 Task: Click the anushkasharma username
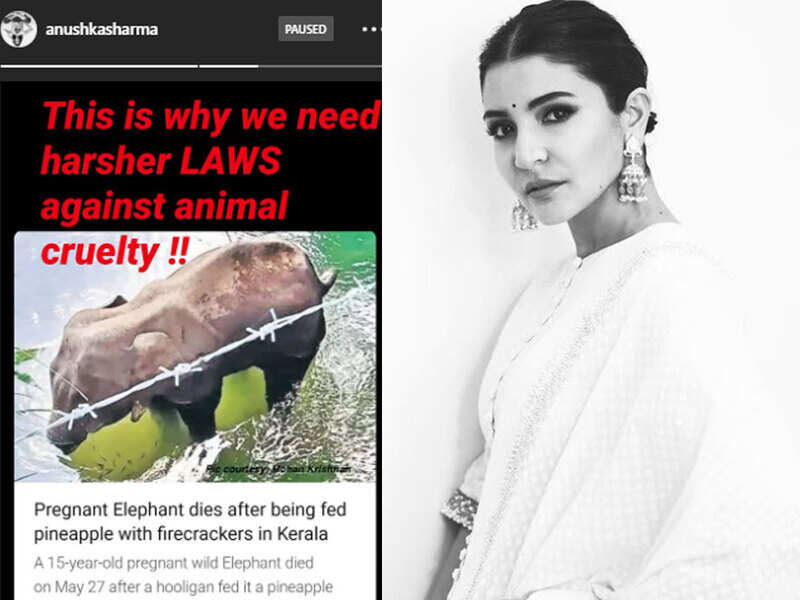click(102, 30)
